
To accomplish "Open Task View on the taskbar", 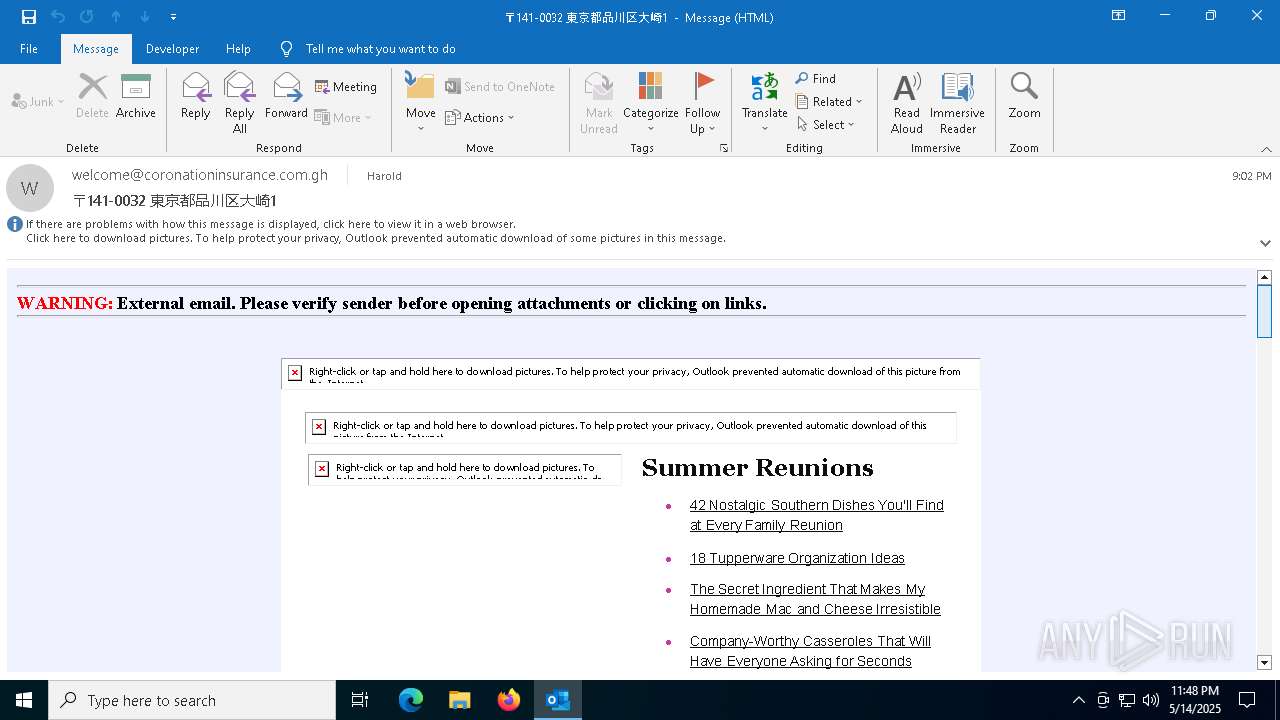I will (x=360, y=700).
